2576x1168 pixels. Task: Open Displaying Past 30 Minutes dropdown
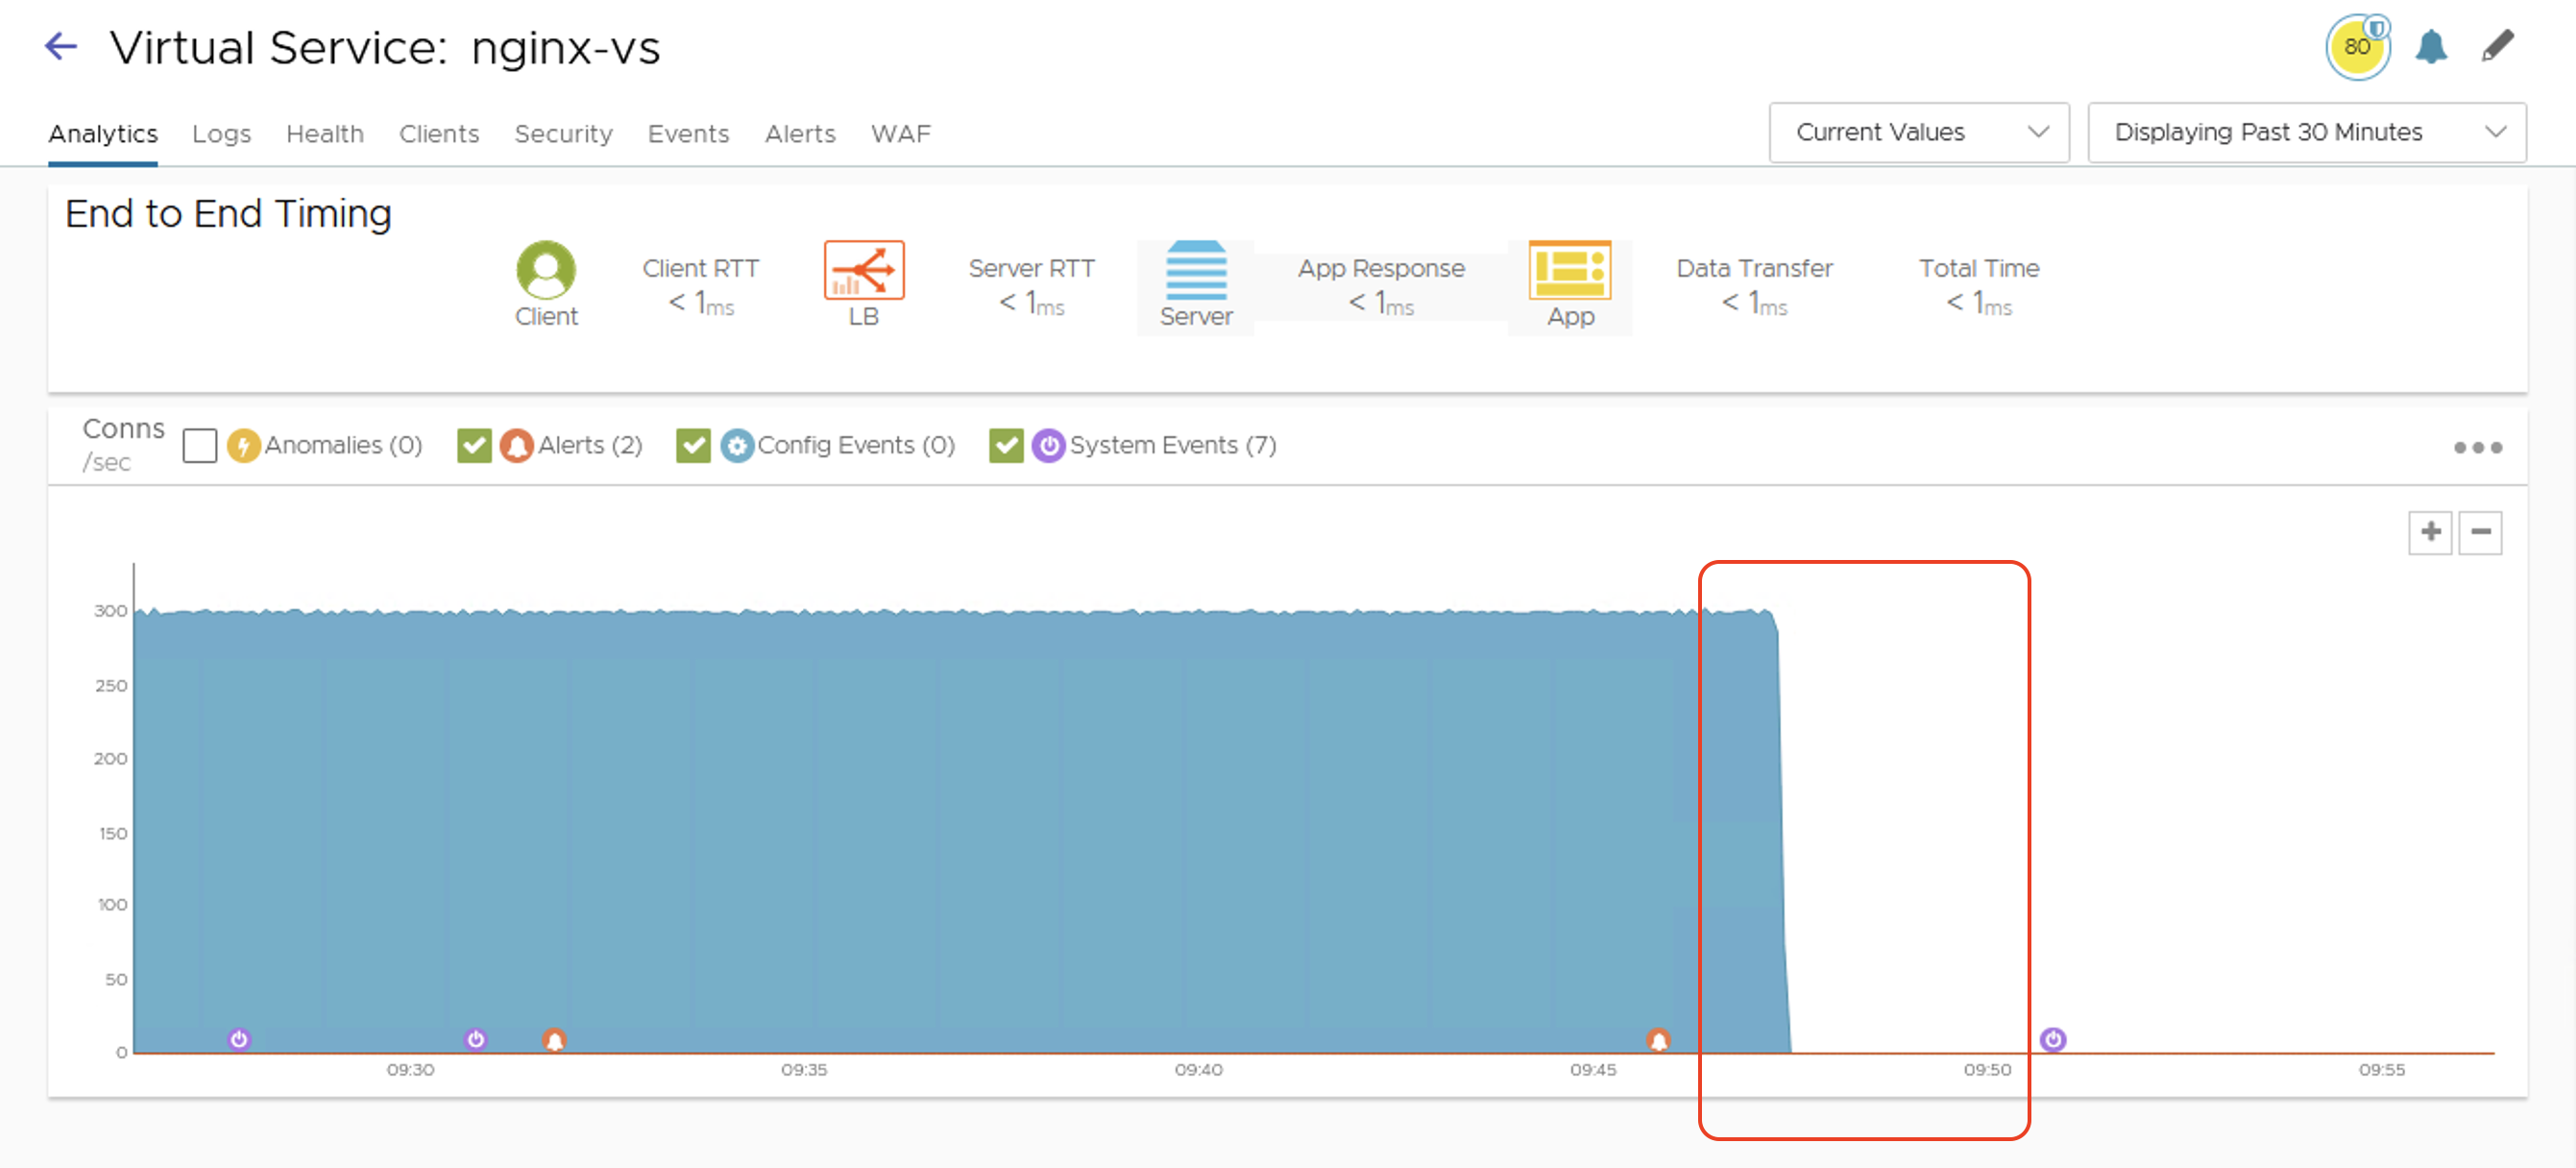pos(2306,132)
